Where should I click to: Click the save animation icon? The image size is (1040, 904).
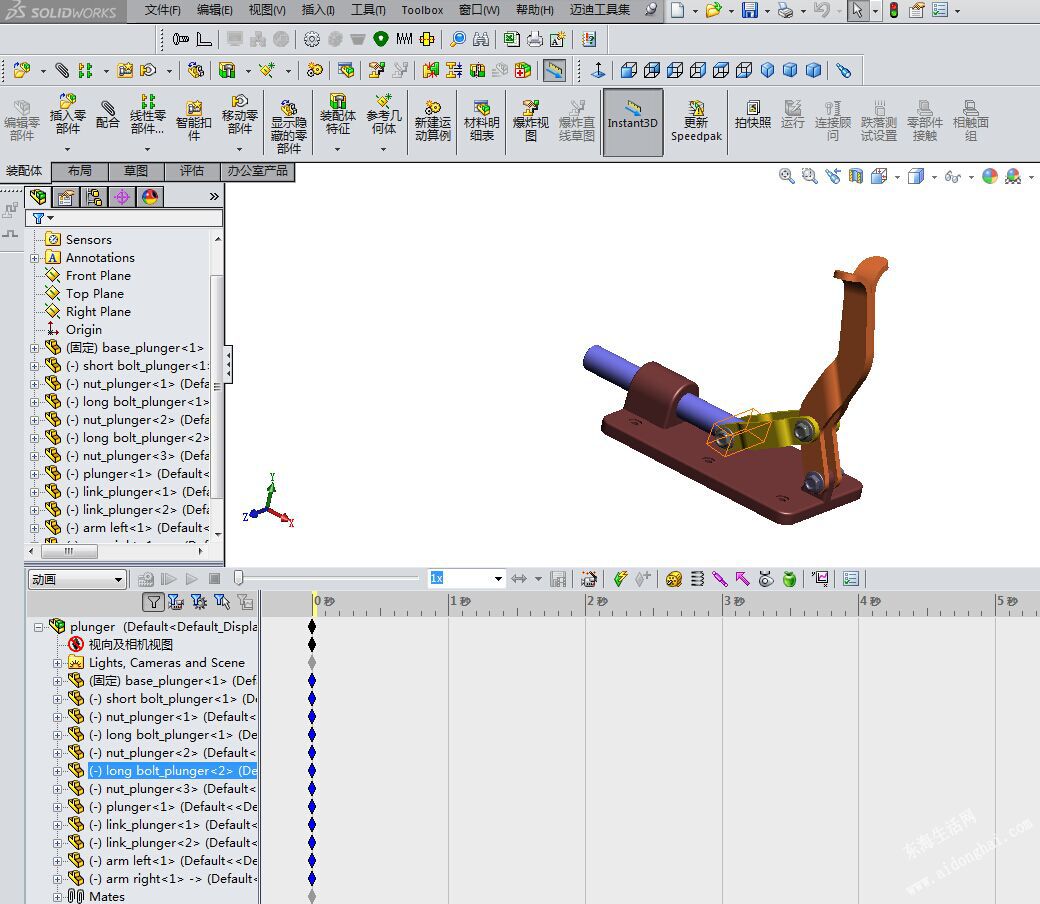(x=558, y=579)
